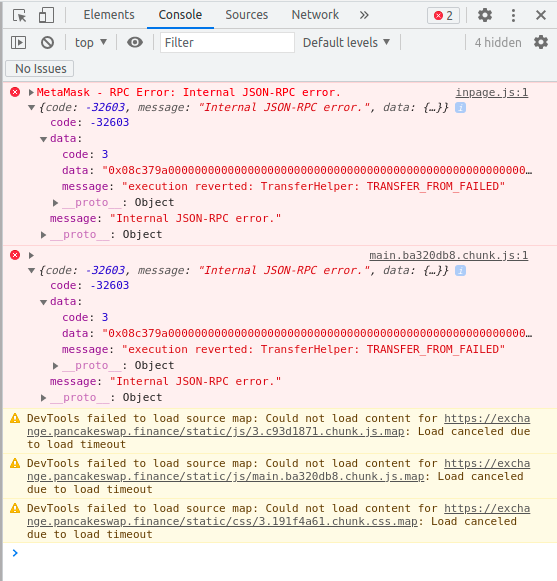Click the 4 hidden messages label
Viewport: 557px width, 581px height.
pos(498,43)
